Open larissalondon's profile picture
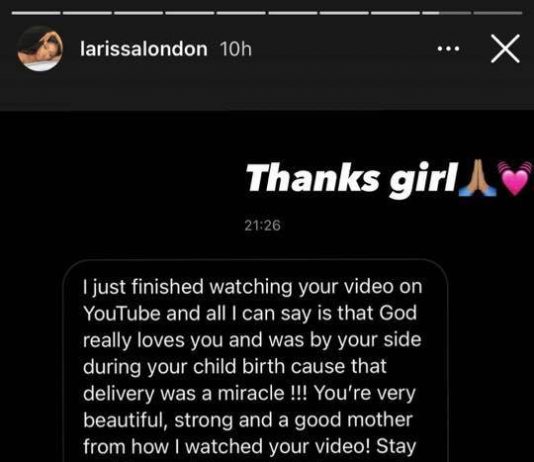The width and height of the screenshot is (534, 462). [40, 49]
